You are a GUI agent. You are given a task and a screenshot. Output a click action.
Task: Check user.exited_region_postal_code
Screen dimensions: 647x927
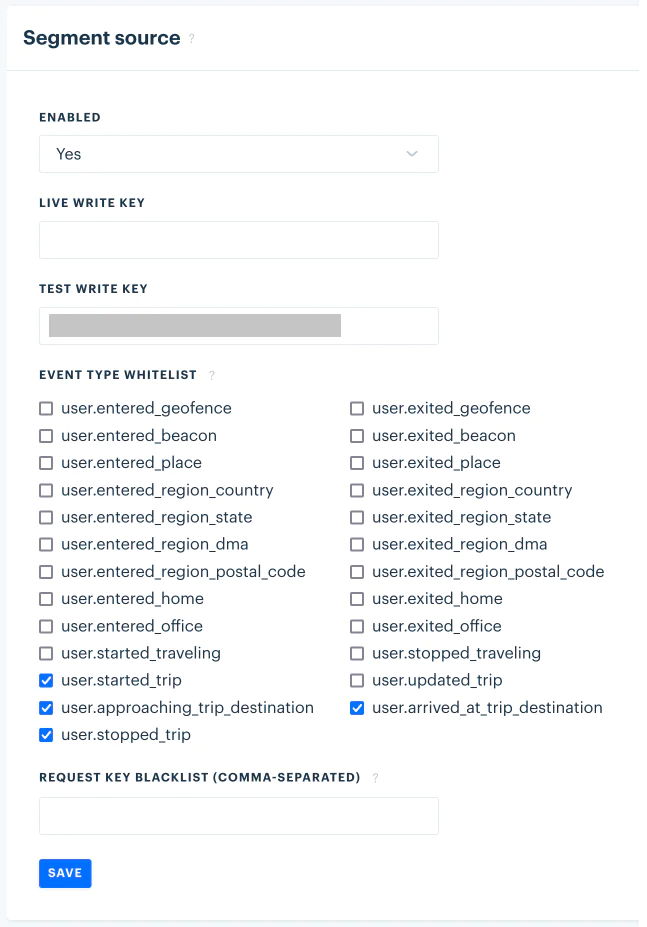pos(357,571)
